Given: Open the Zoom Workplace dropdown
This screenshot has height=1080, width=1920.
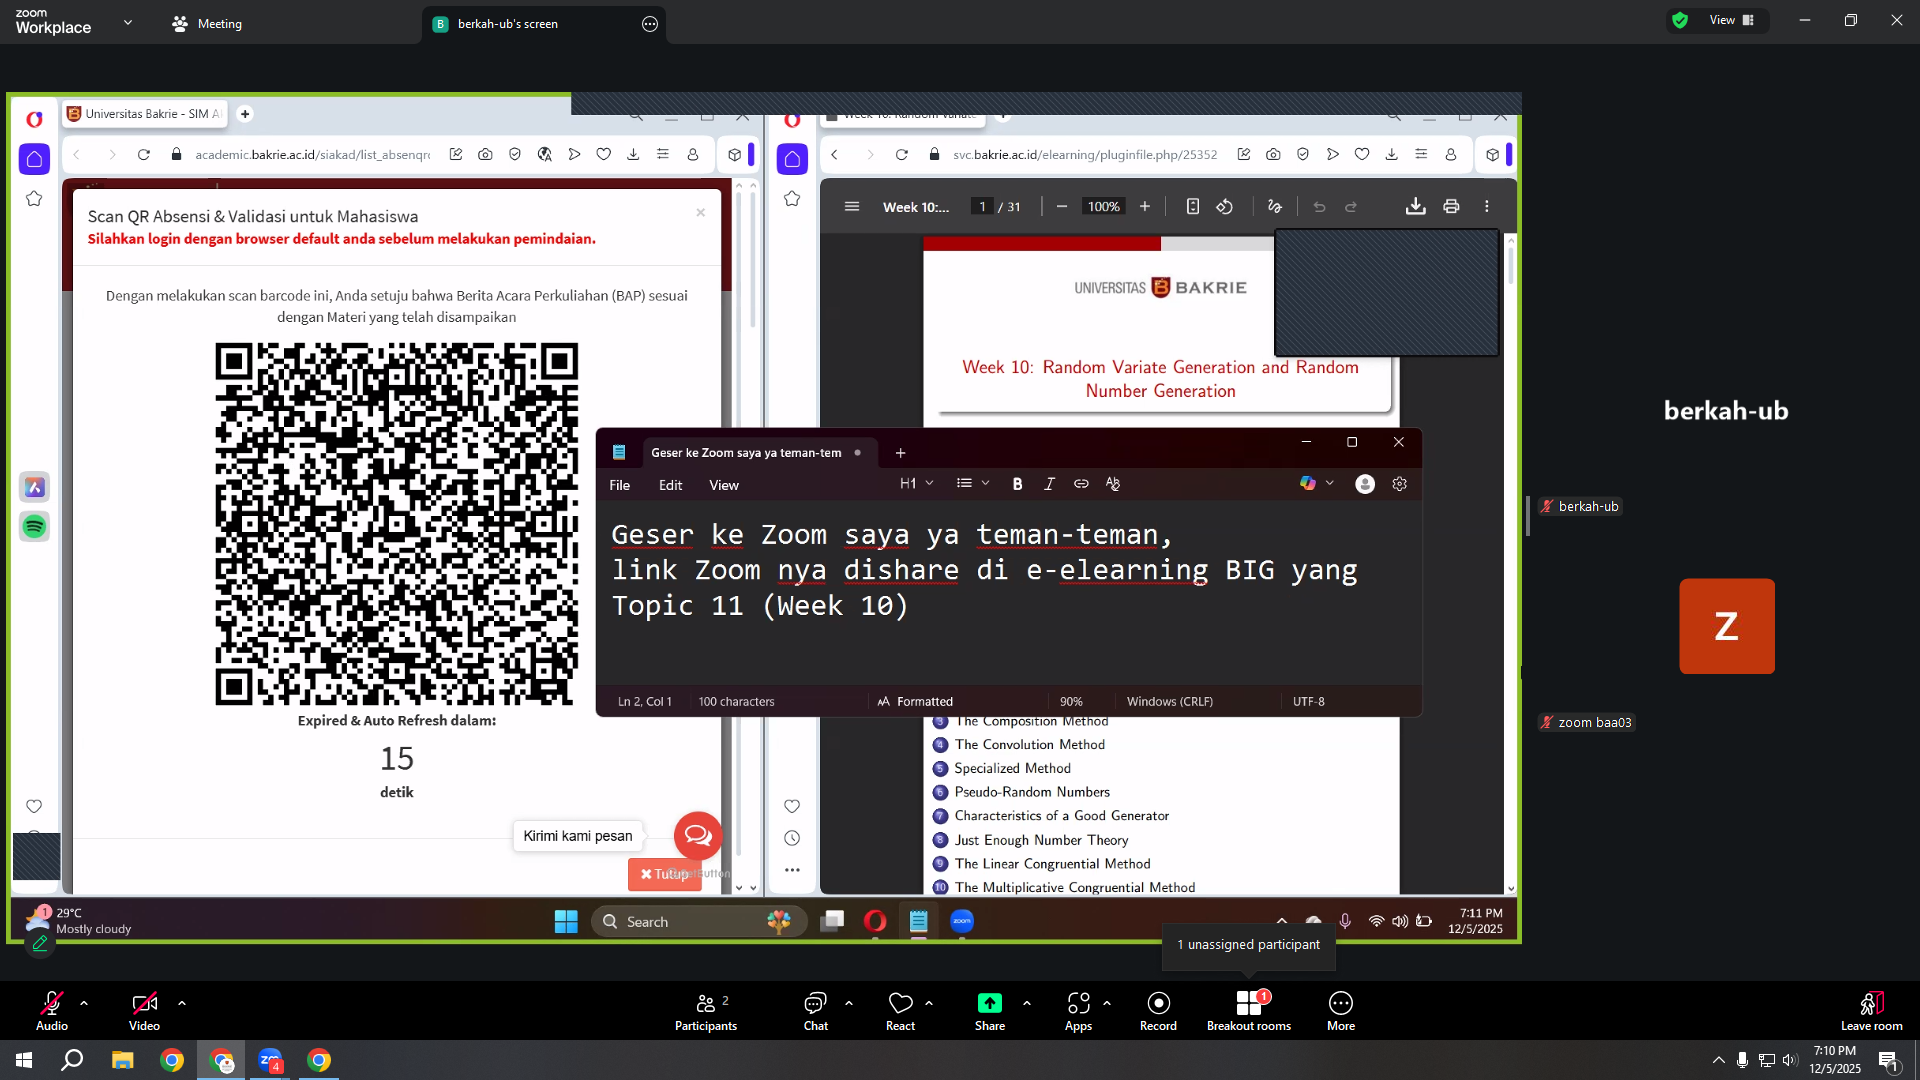Looking at the screenshot, I should [127, 22].
